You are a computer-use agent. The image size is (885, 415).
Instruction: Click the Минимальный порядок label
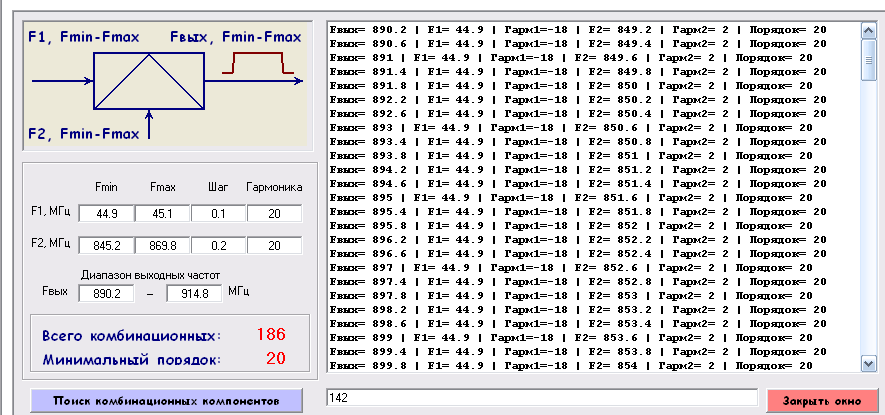131,360
